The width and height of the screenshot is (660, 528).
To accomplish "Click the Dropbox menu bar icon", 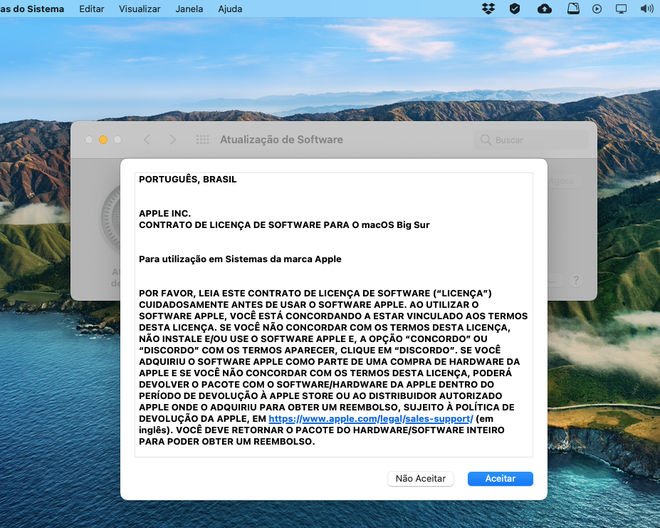I will 488,9.
